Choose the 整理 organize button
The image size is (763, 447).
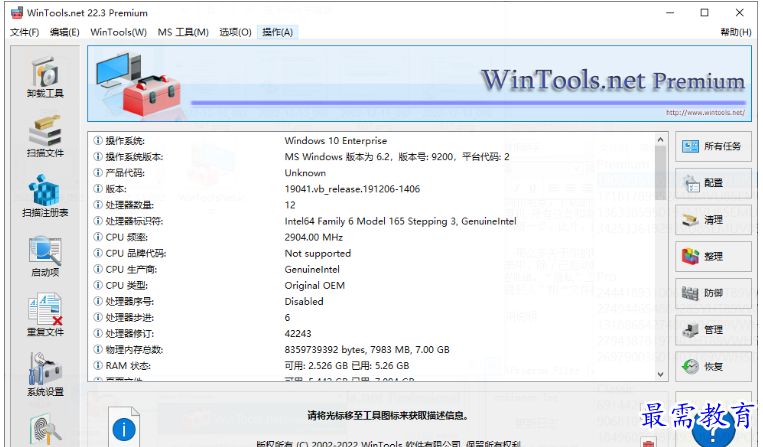coord(713,256)
